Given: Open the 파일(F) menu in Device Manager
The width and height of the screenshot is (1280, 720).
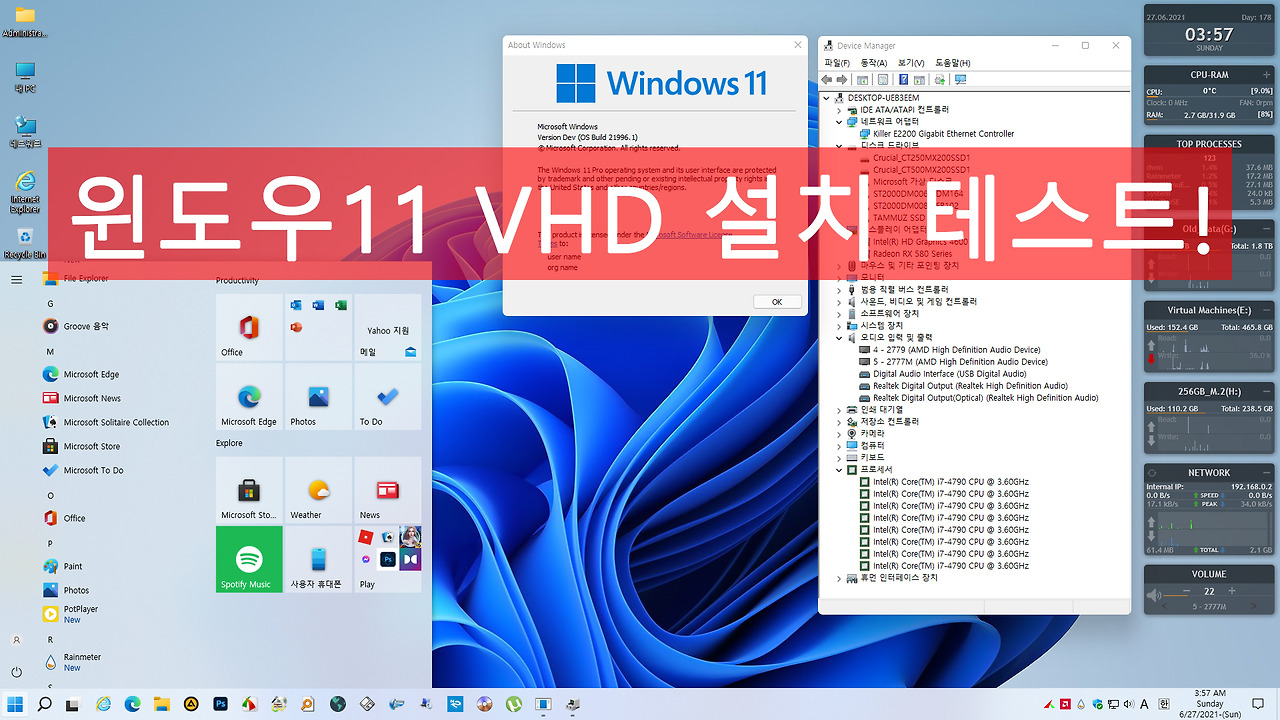Looking at the screenshot, I should (x=836, y=63).
